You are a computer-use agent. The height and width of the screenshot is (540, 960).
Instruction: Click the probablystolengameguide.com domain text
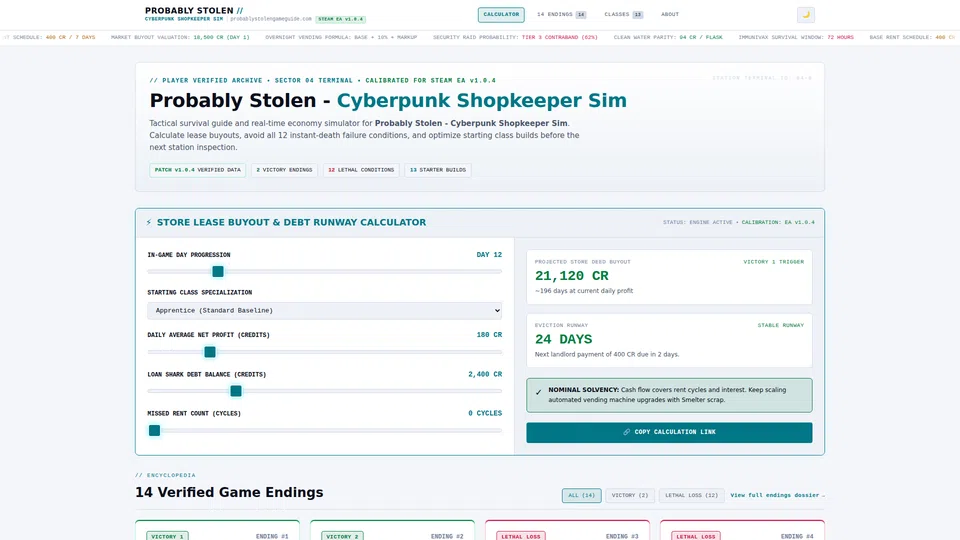pyautogui.click(x=271, y=19)
